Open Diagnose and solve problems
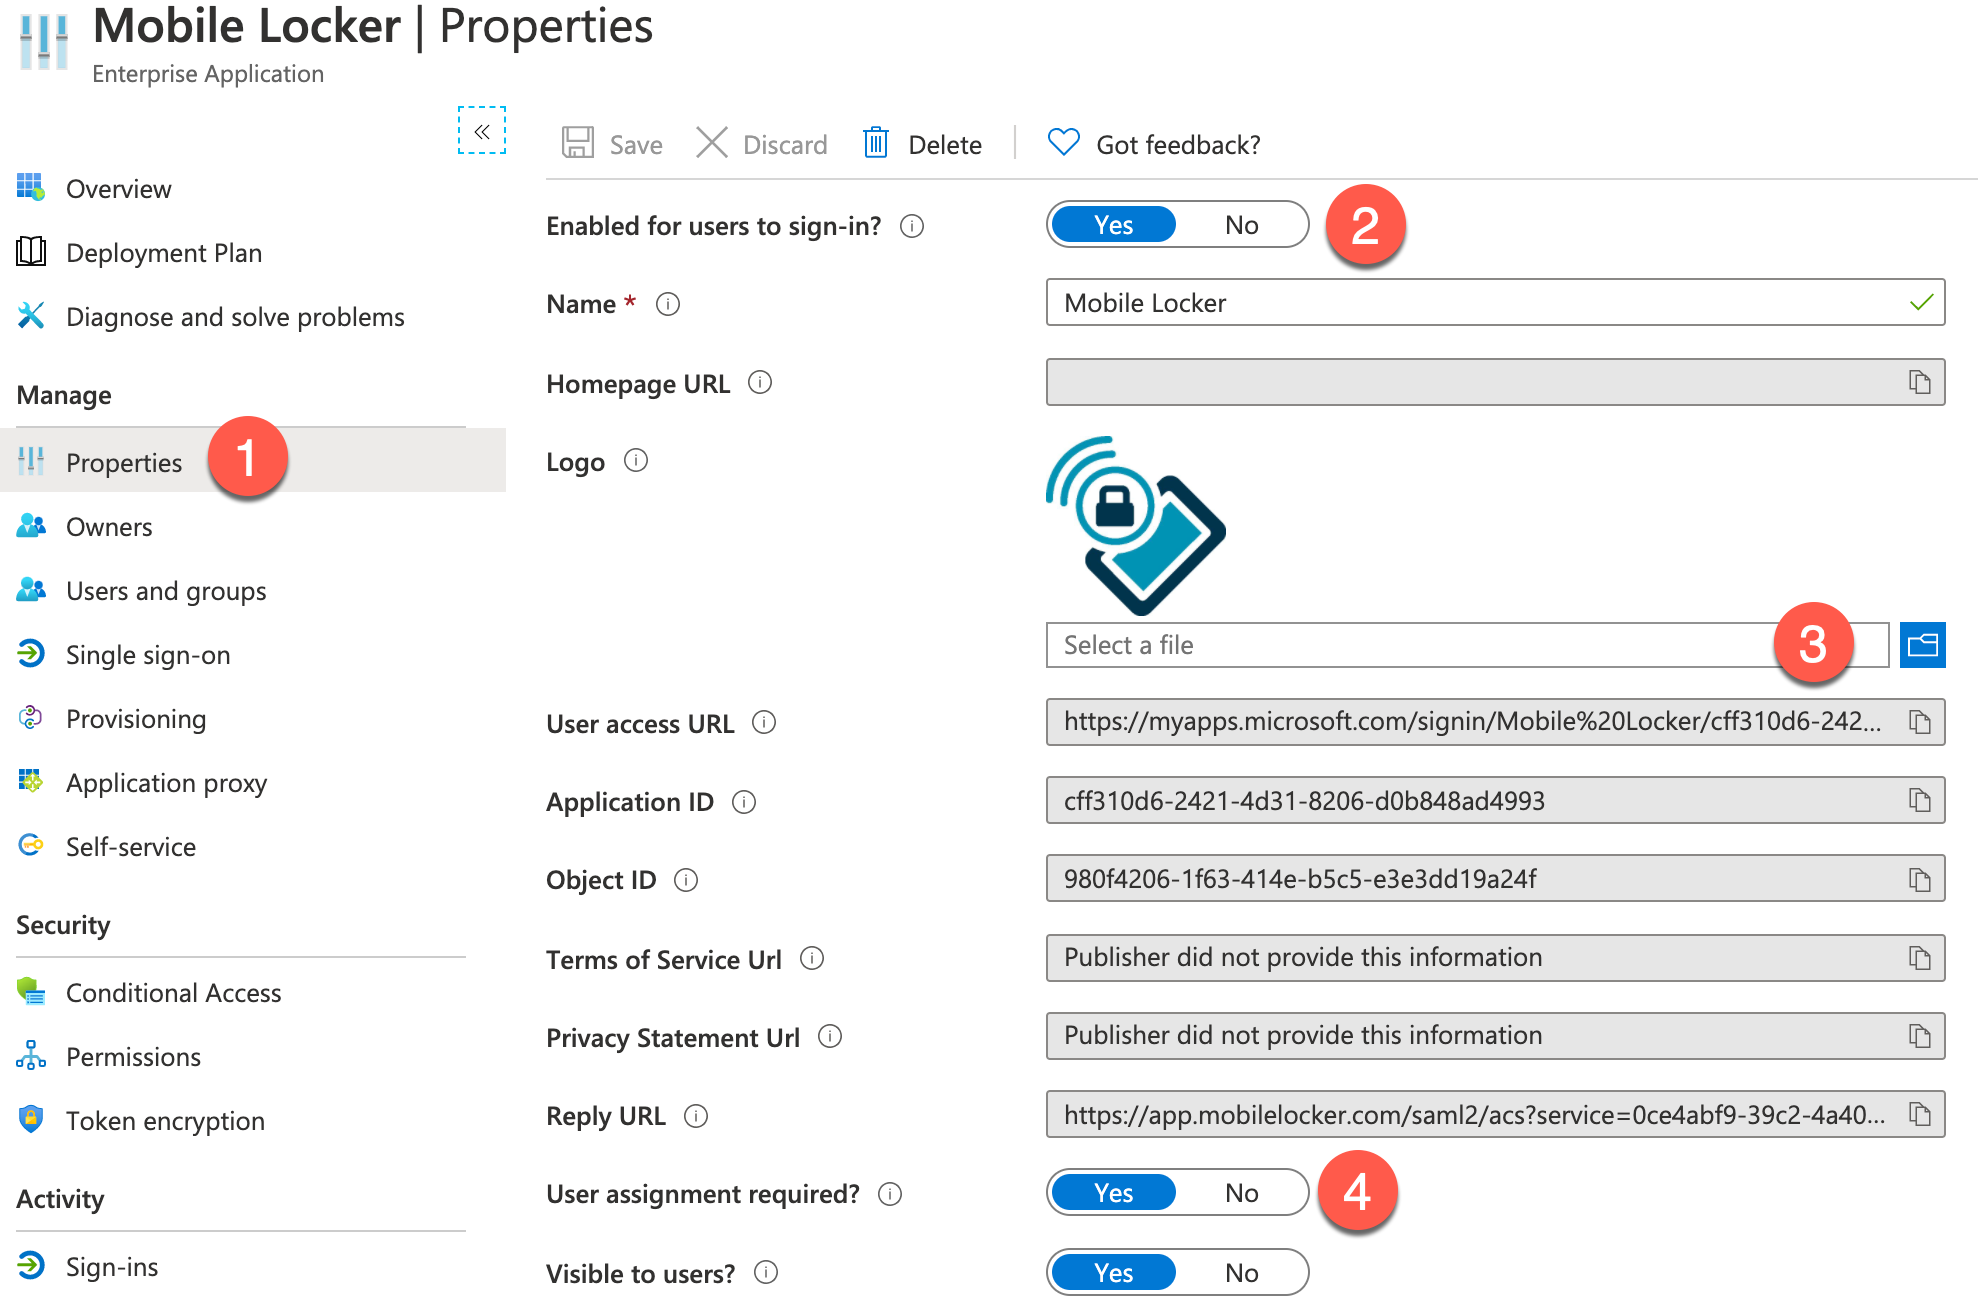1978x1310 pixels. tap(235, 317)
